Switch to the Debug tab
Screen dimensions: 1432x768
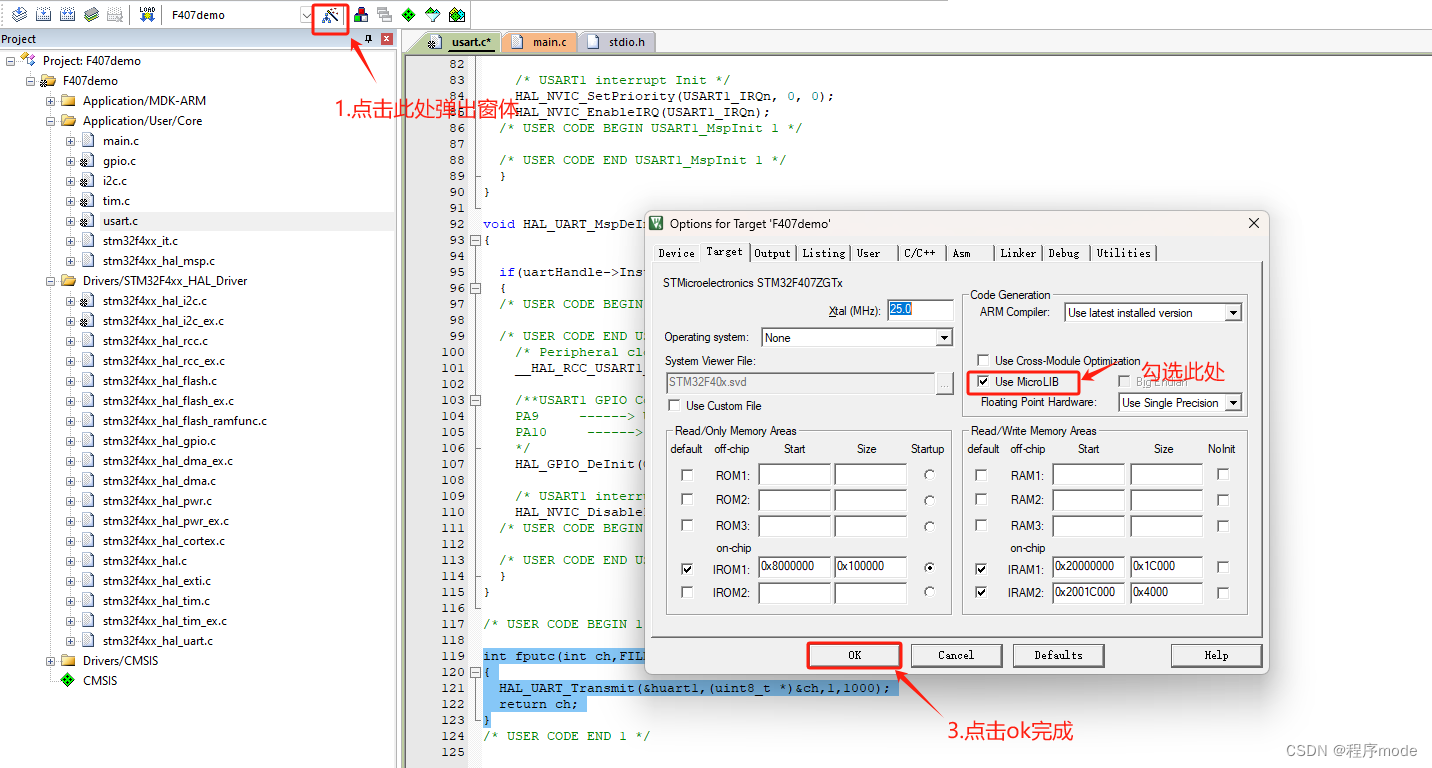pyautogui.click(x=1064, y=253)
